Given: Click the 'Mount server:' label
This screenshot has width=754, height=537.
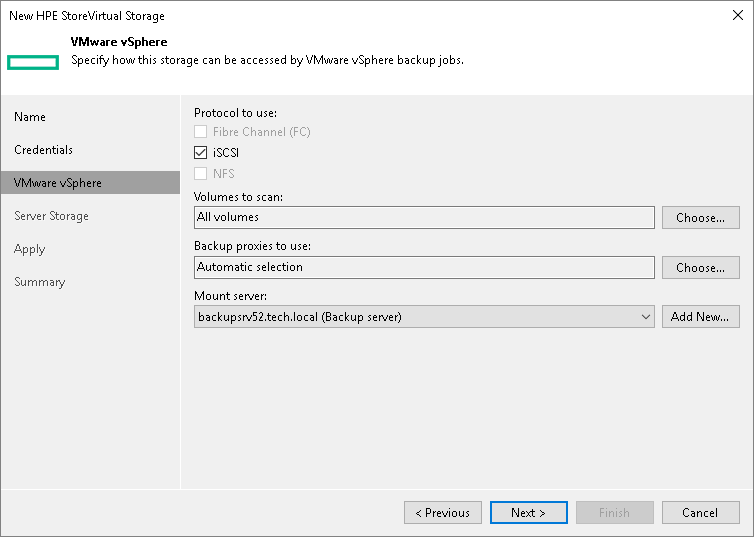Looking at the screenshot, I should pyautogui.click(x=230, y=296).
